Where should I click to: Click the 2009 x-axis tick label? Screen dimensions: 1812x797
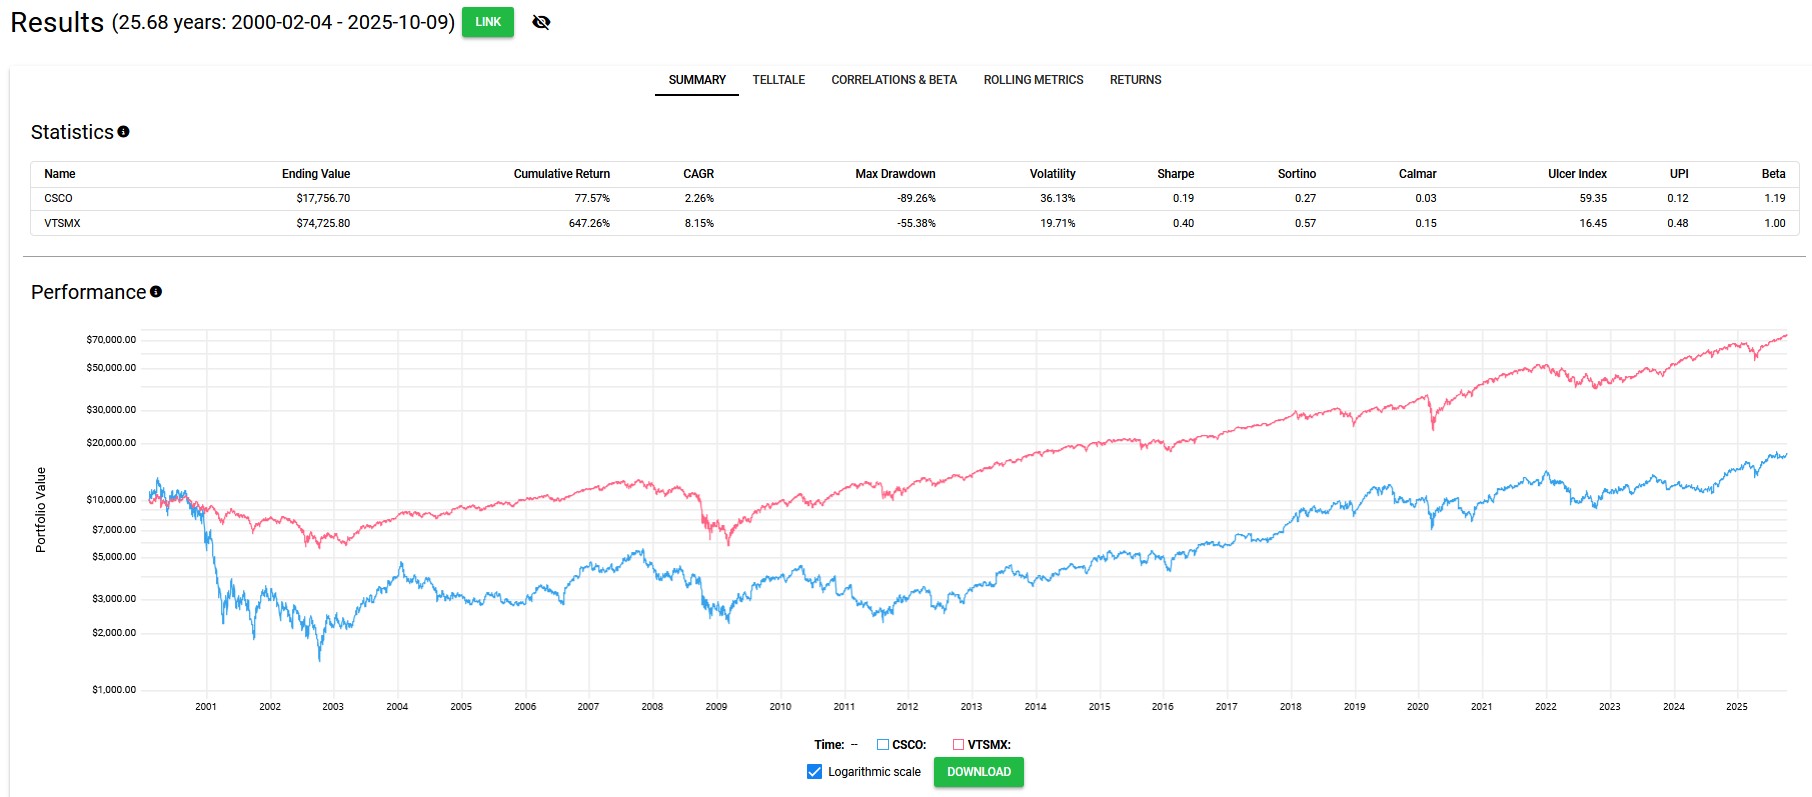(x=716, y=706)
